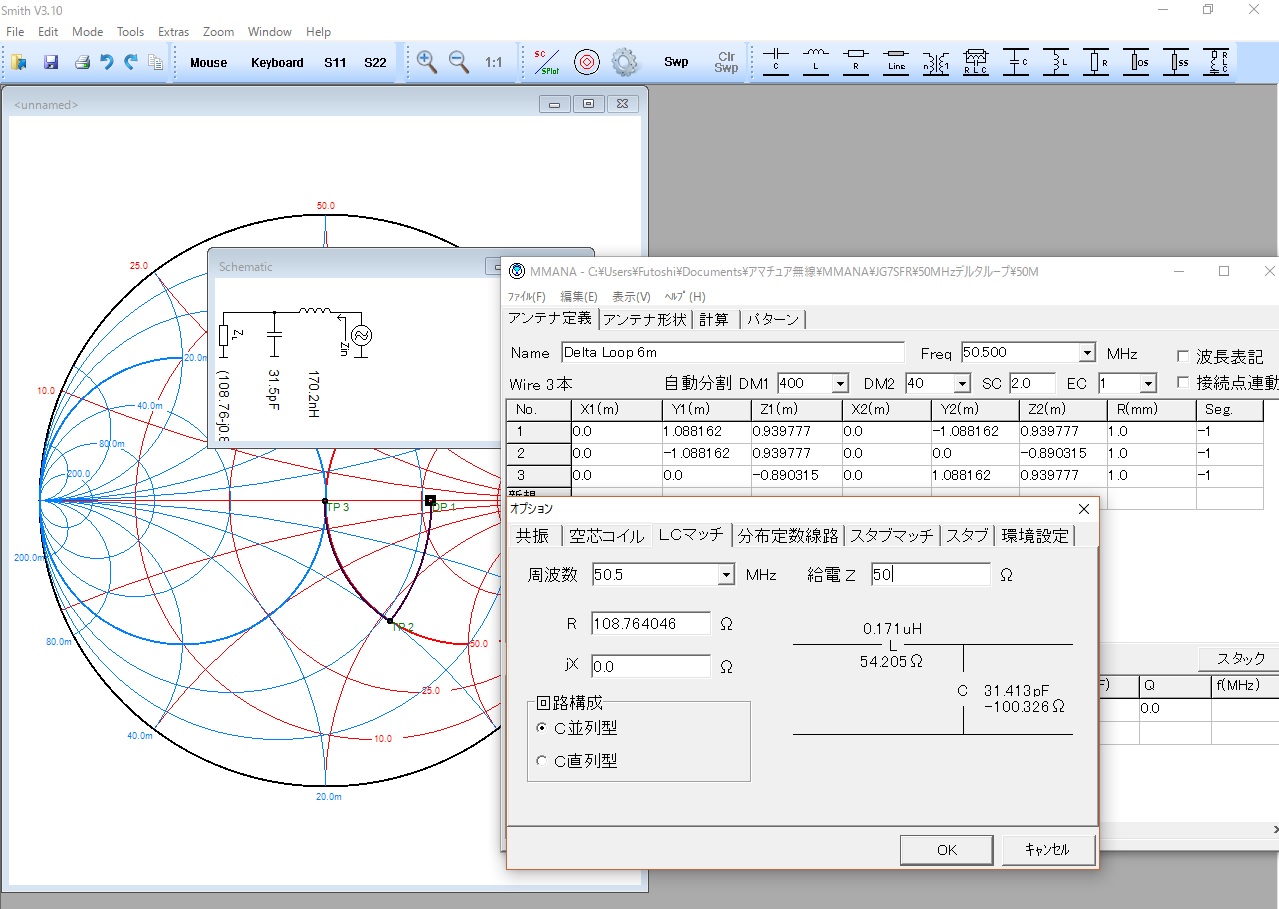1279x909 pixels.
Task: Open the 環境設定 tab
Action: click(x=1036, y=536)
